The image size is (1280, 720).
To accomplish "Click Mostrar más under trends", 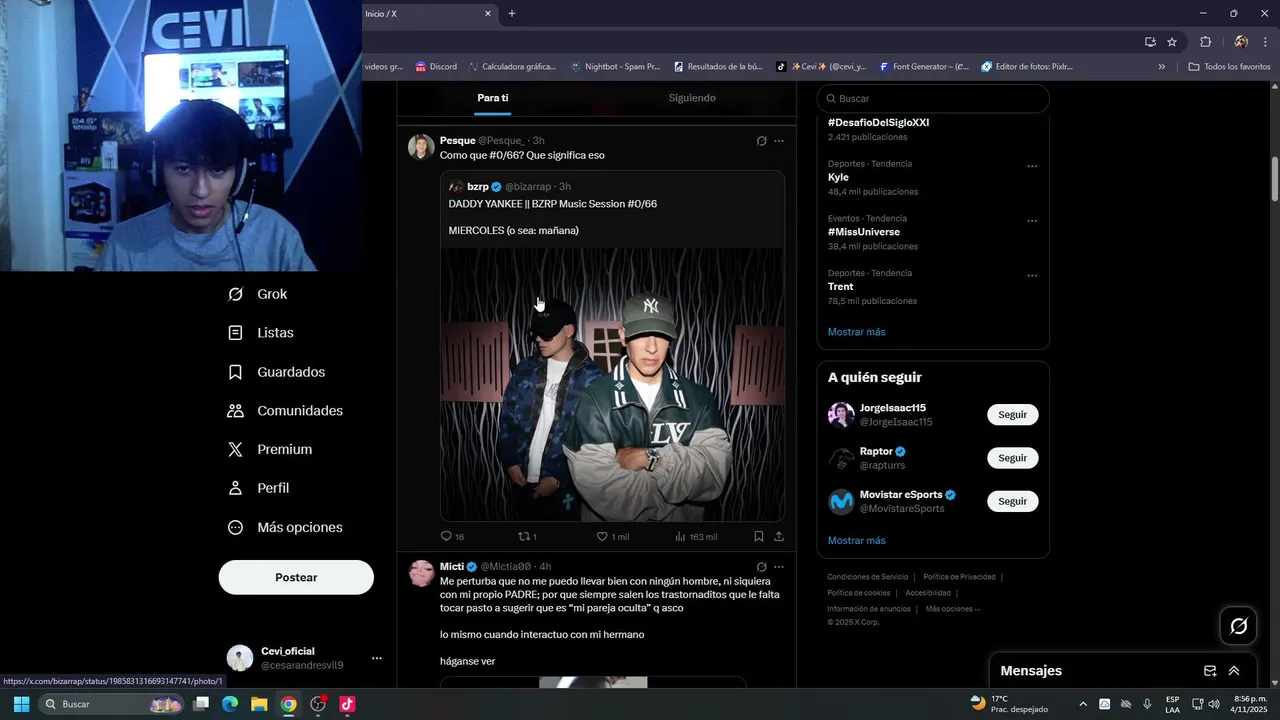I will point(856,332).
